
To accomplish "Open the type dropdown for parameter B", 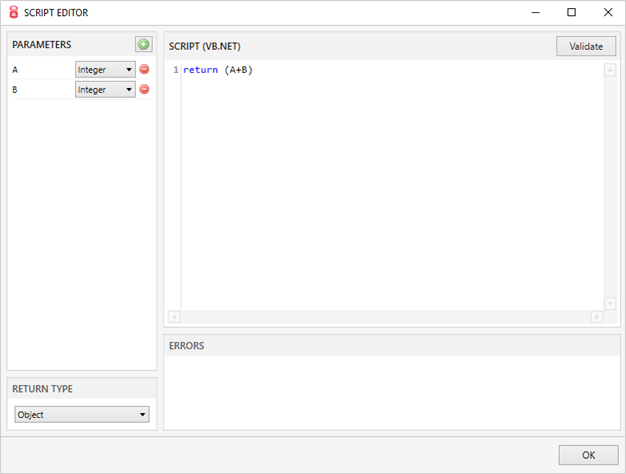I will pos(105,89).
